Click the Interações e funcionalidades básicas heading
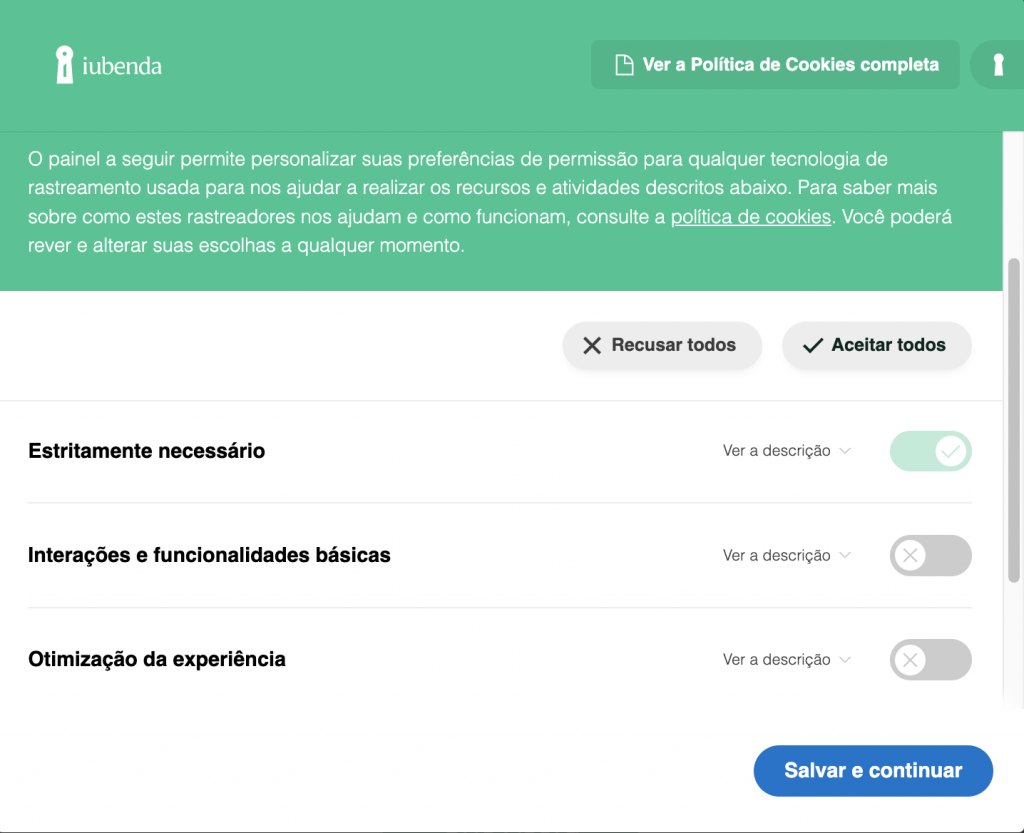This screenshot has width=1024, height=833. (x=209, y=555)
